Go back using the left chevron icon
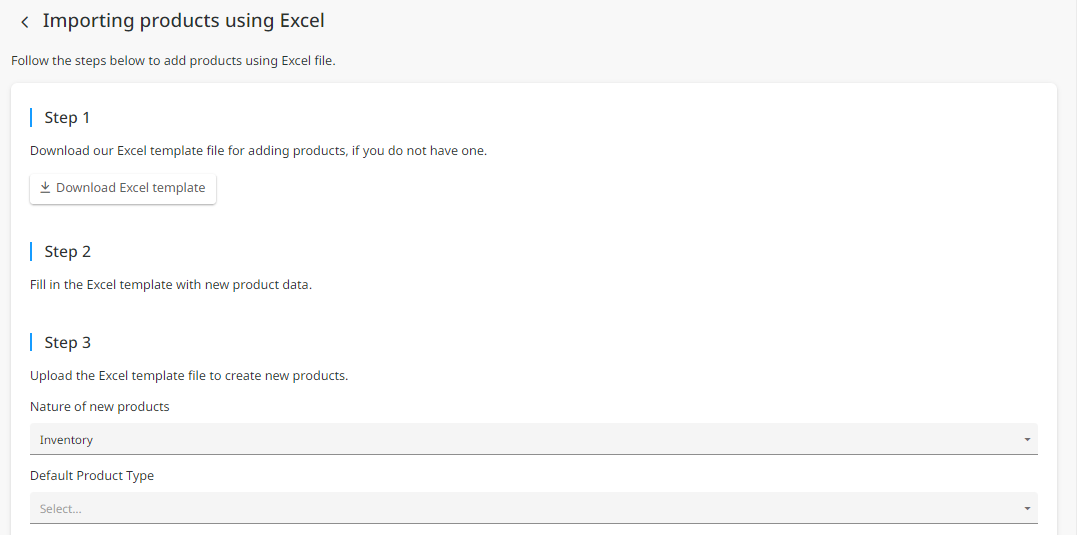The width and height of the screenshot is (1077, 535). click(x=25, y=23)
